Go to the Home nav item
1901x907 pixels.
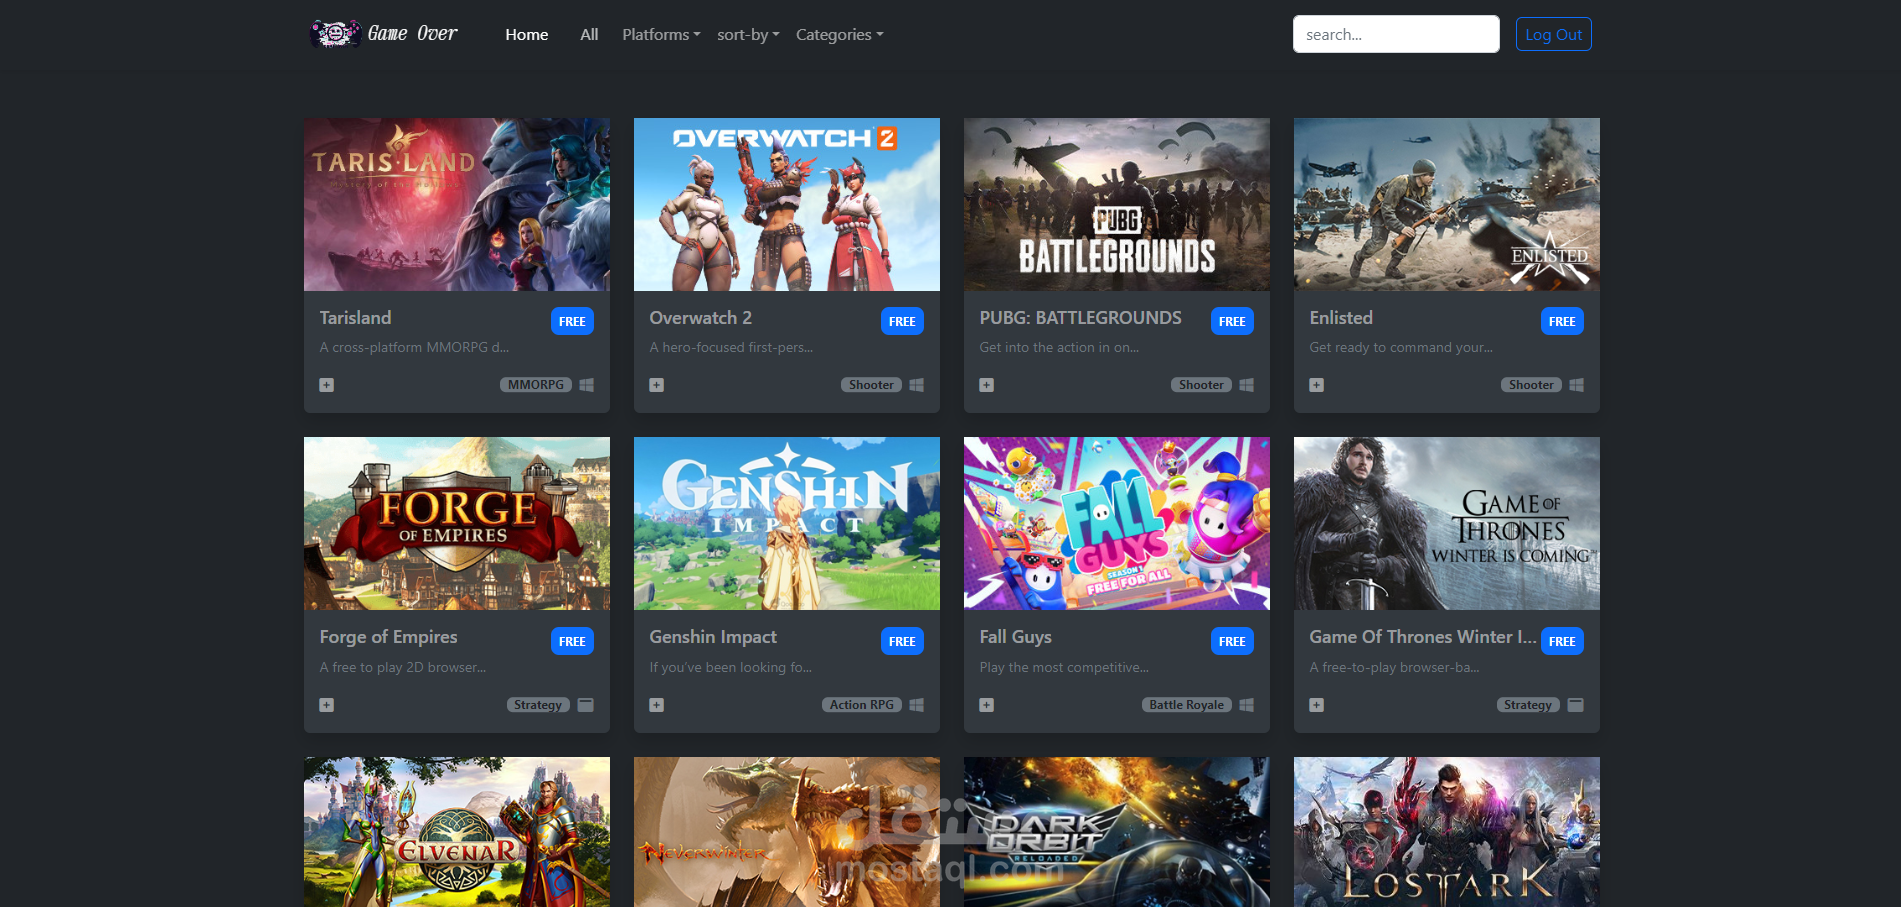(x=527, y=34)
